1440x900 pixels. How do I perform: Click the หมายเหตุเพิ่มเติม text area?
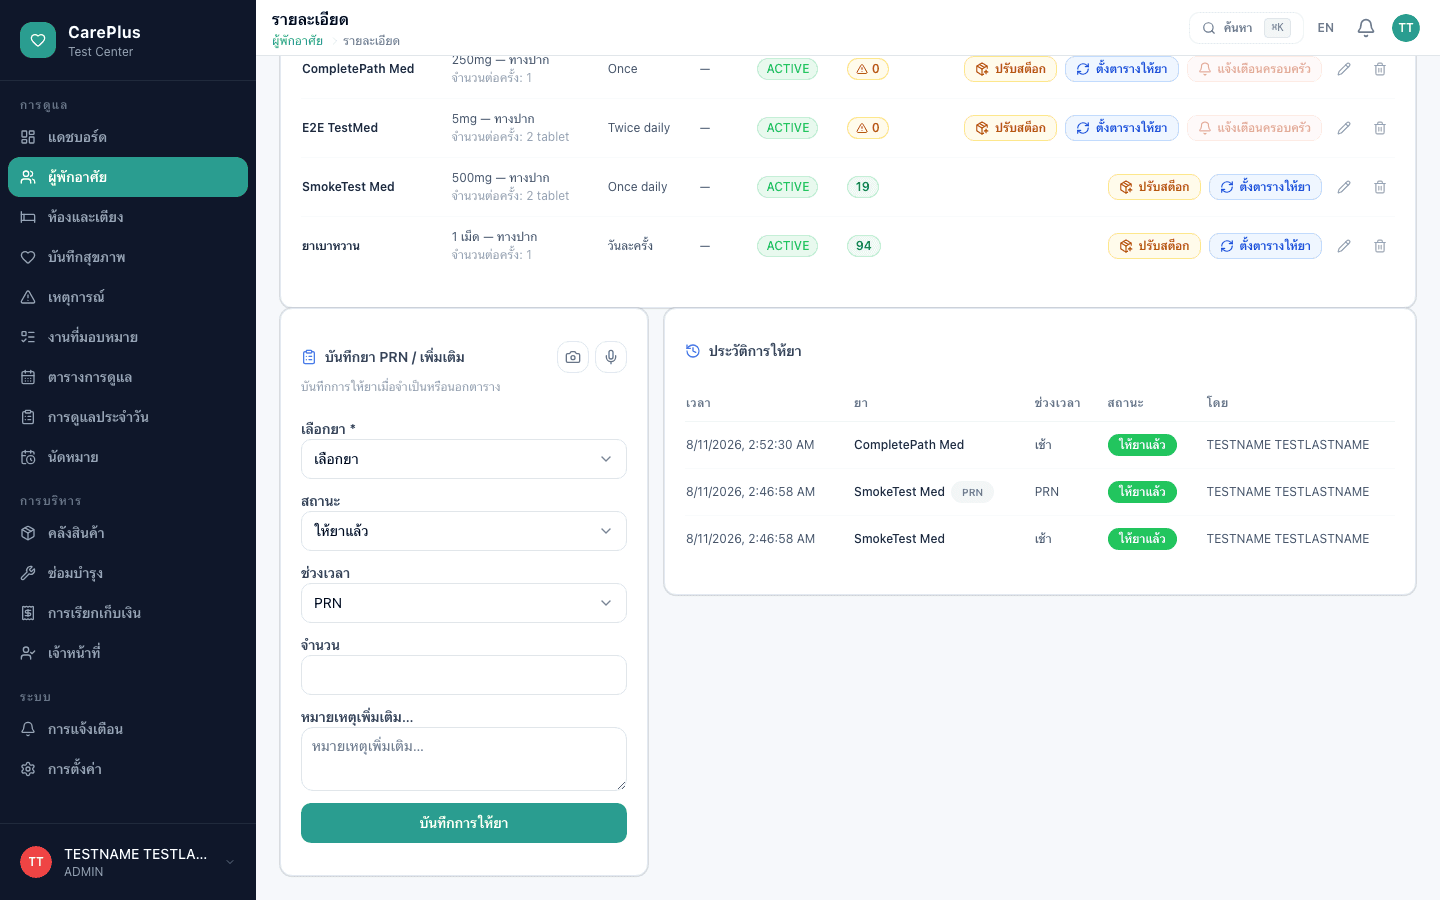click(464, 759)
